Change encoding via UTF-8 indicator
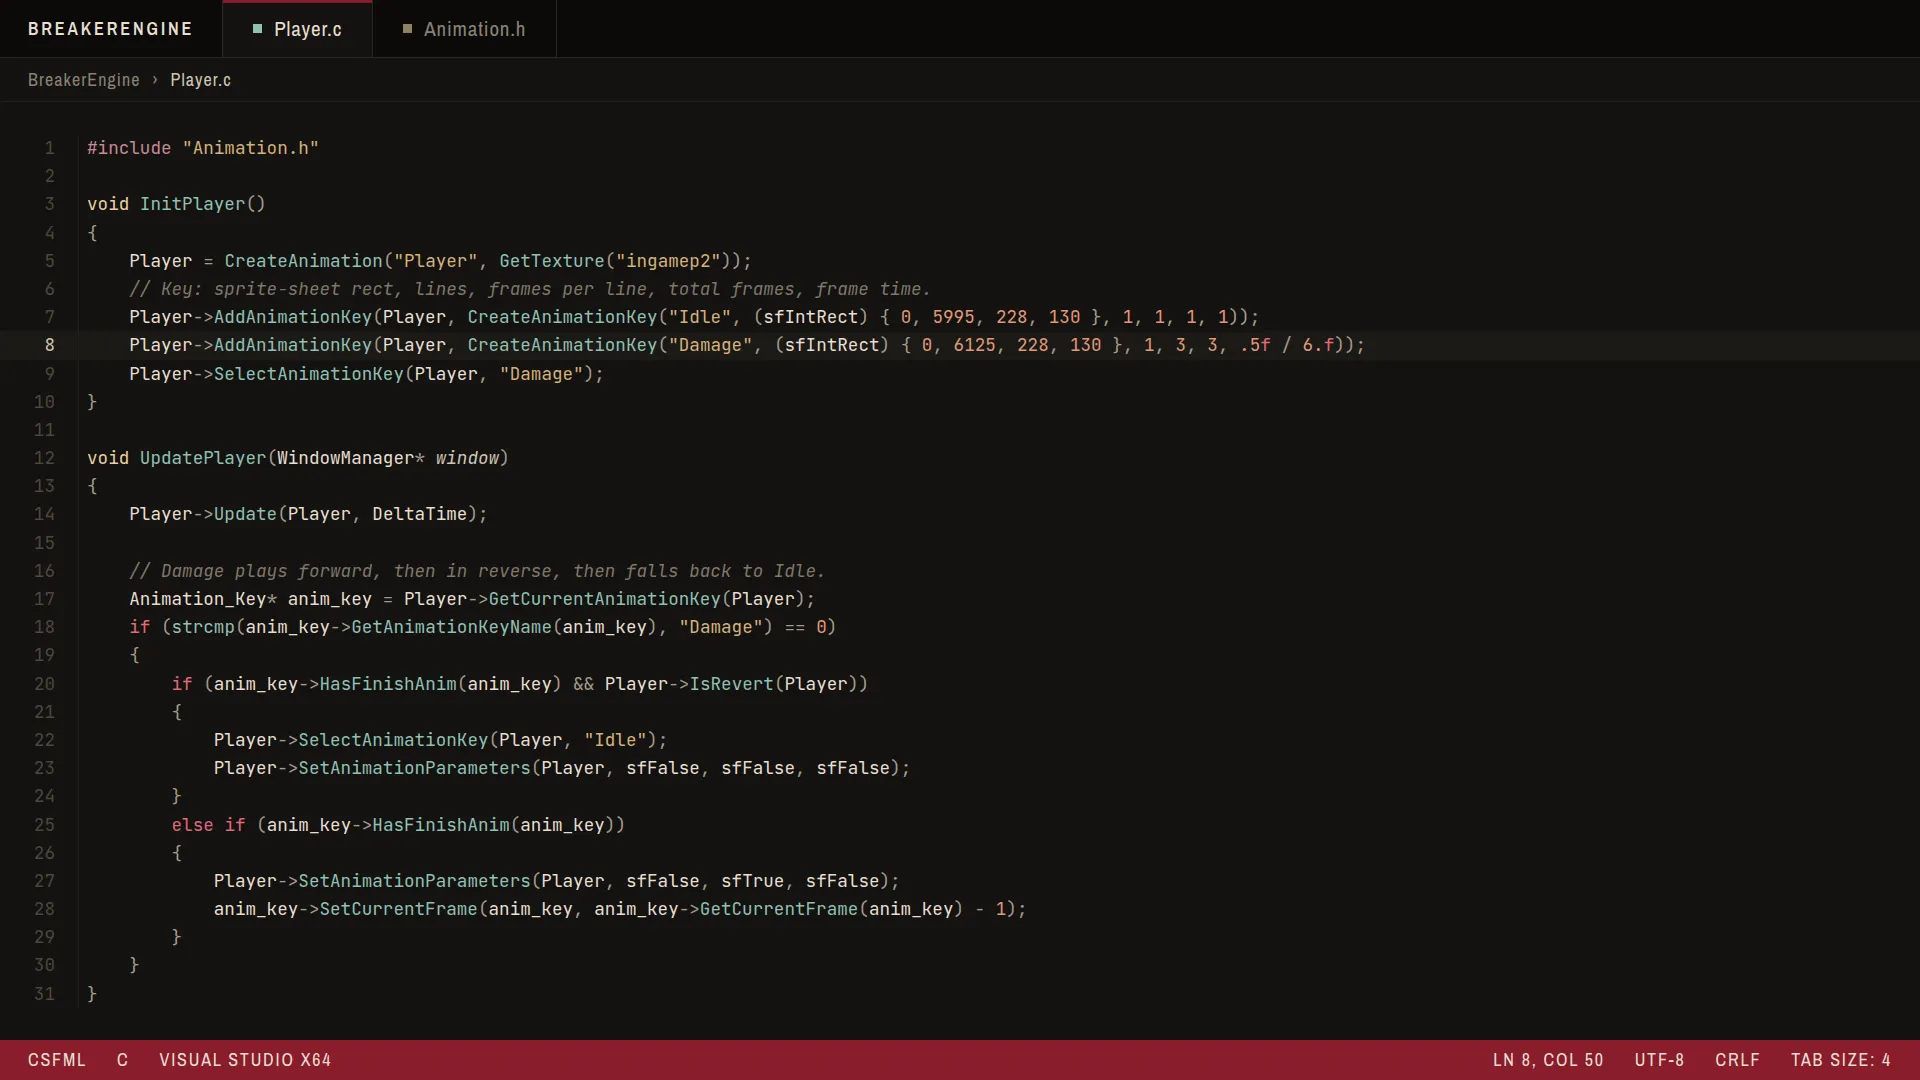The width and height of the screenshot is (1920, 1080). click(x=1659, y=1060)
